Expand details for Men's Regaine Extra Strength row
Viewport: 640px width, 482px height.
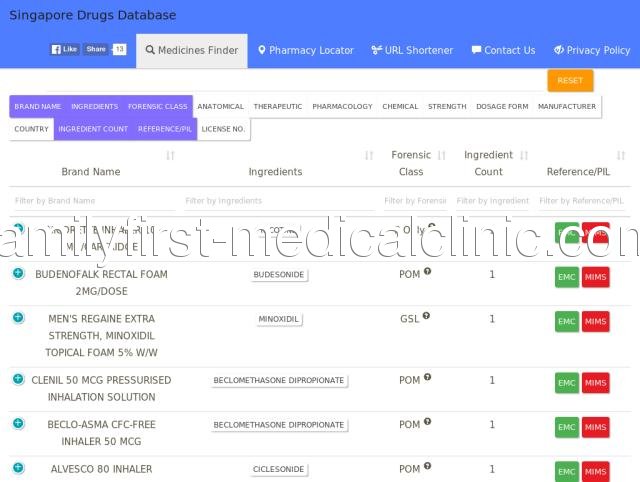[18, 317]
